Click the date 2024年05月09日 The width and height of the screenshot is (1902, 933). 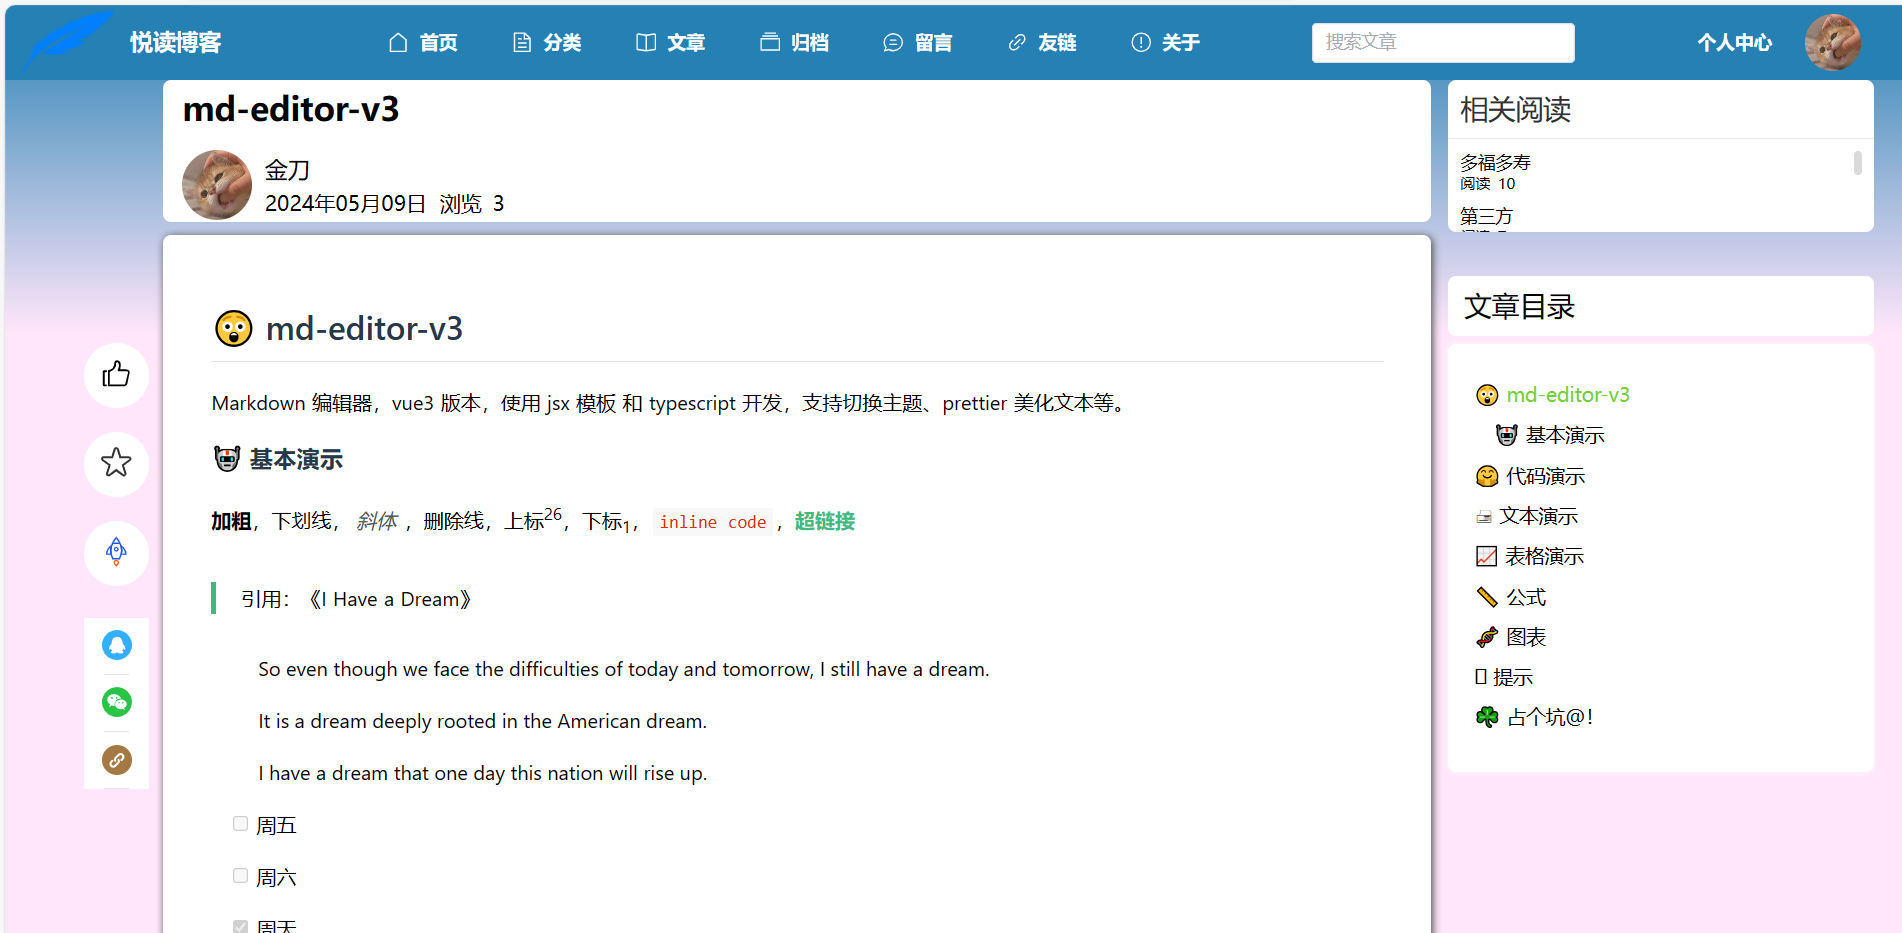coord(345,204)
